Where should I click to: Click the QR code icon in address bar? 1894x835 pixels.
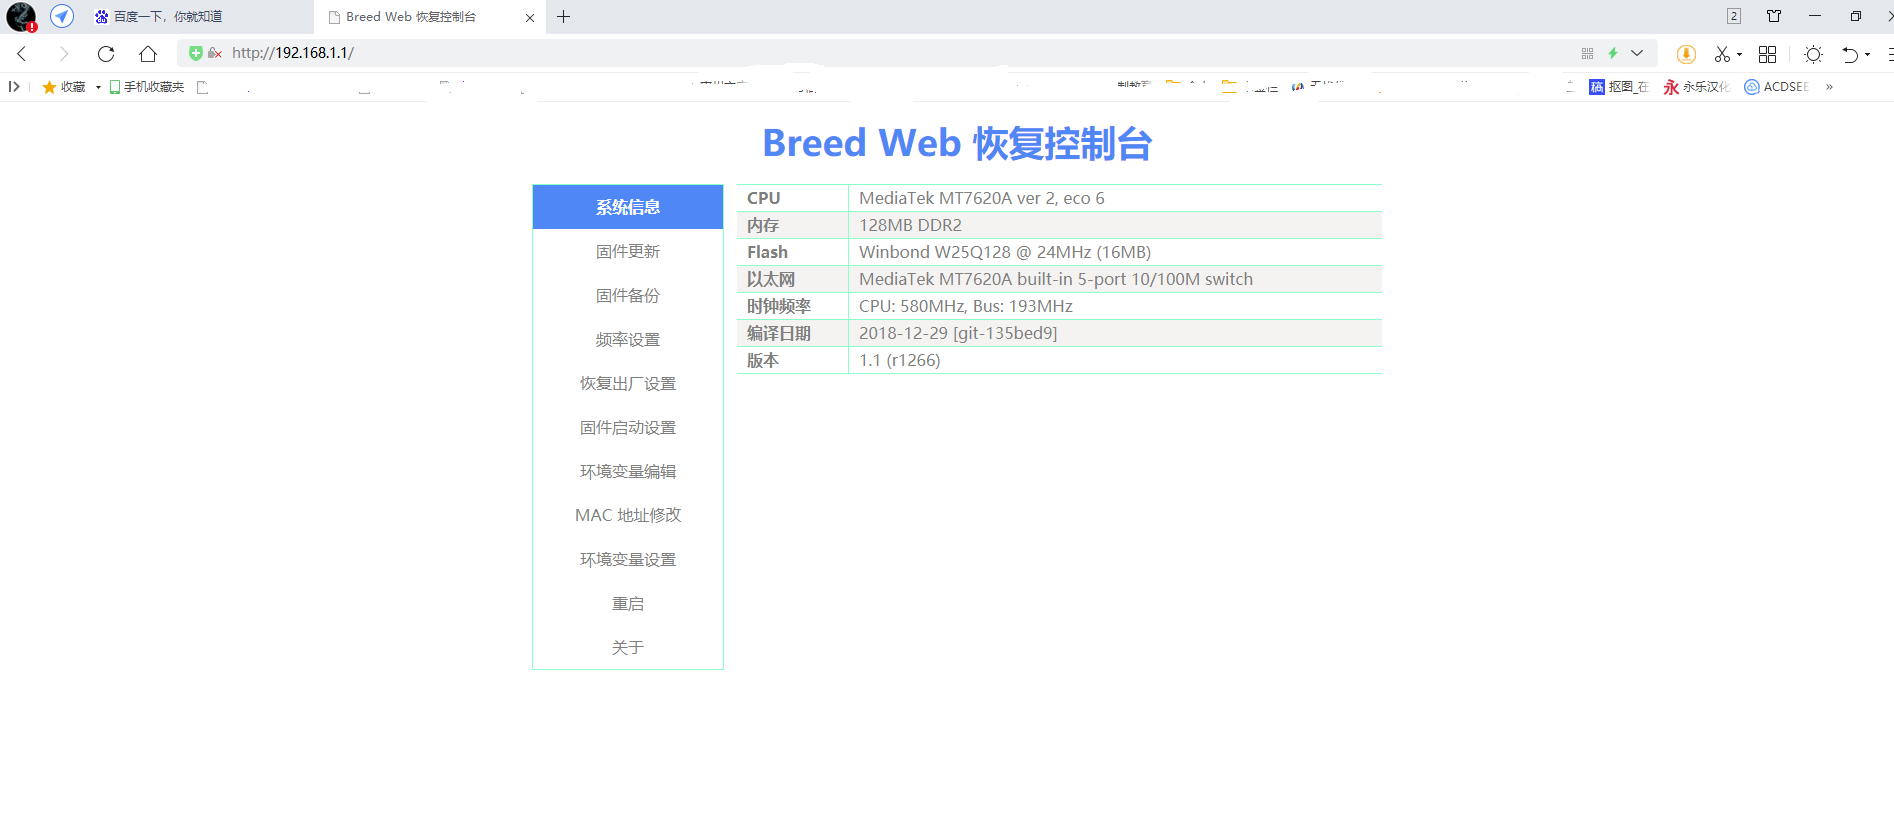coord(1587,53)
